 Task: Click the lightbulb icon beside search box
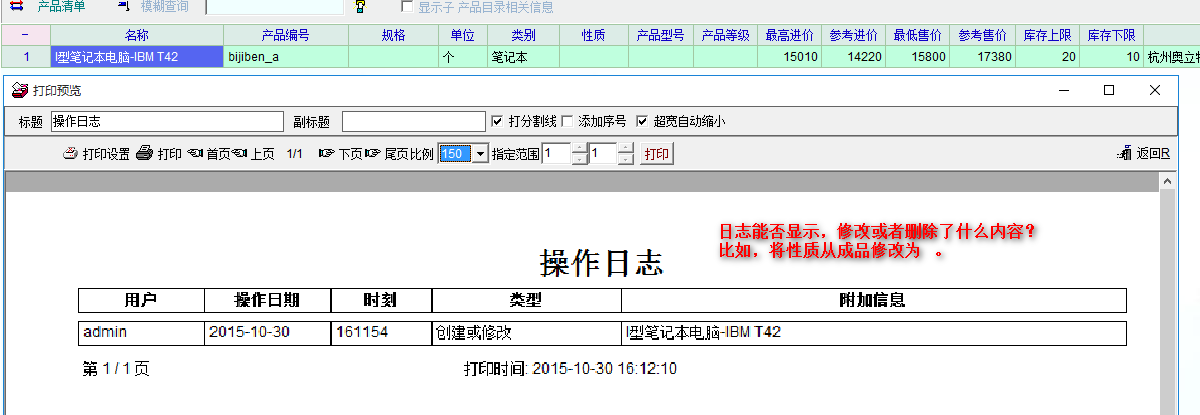pyautogui.click(x=360, y=7)
